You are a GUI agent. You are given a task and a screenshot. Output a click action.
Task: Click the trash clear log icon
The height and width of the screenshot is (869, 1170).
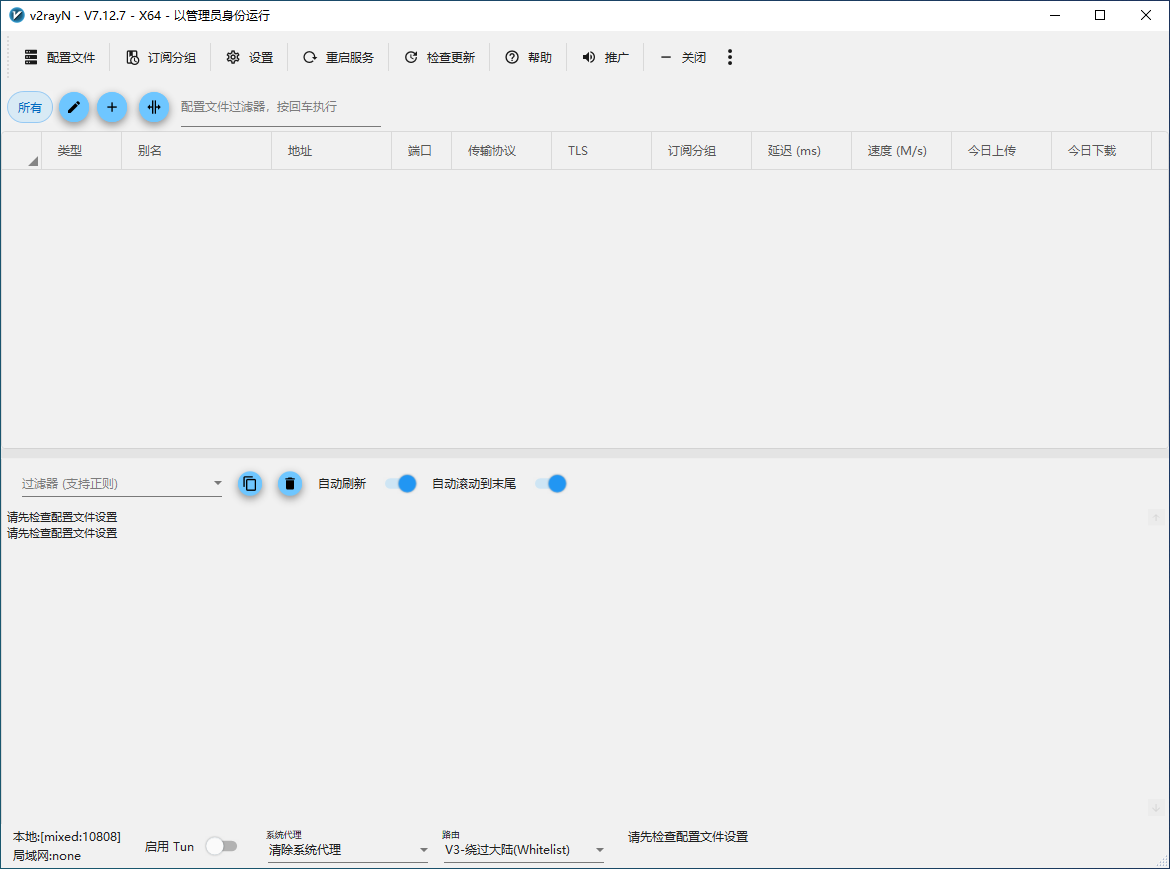tap(290, 484)
